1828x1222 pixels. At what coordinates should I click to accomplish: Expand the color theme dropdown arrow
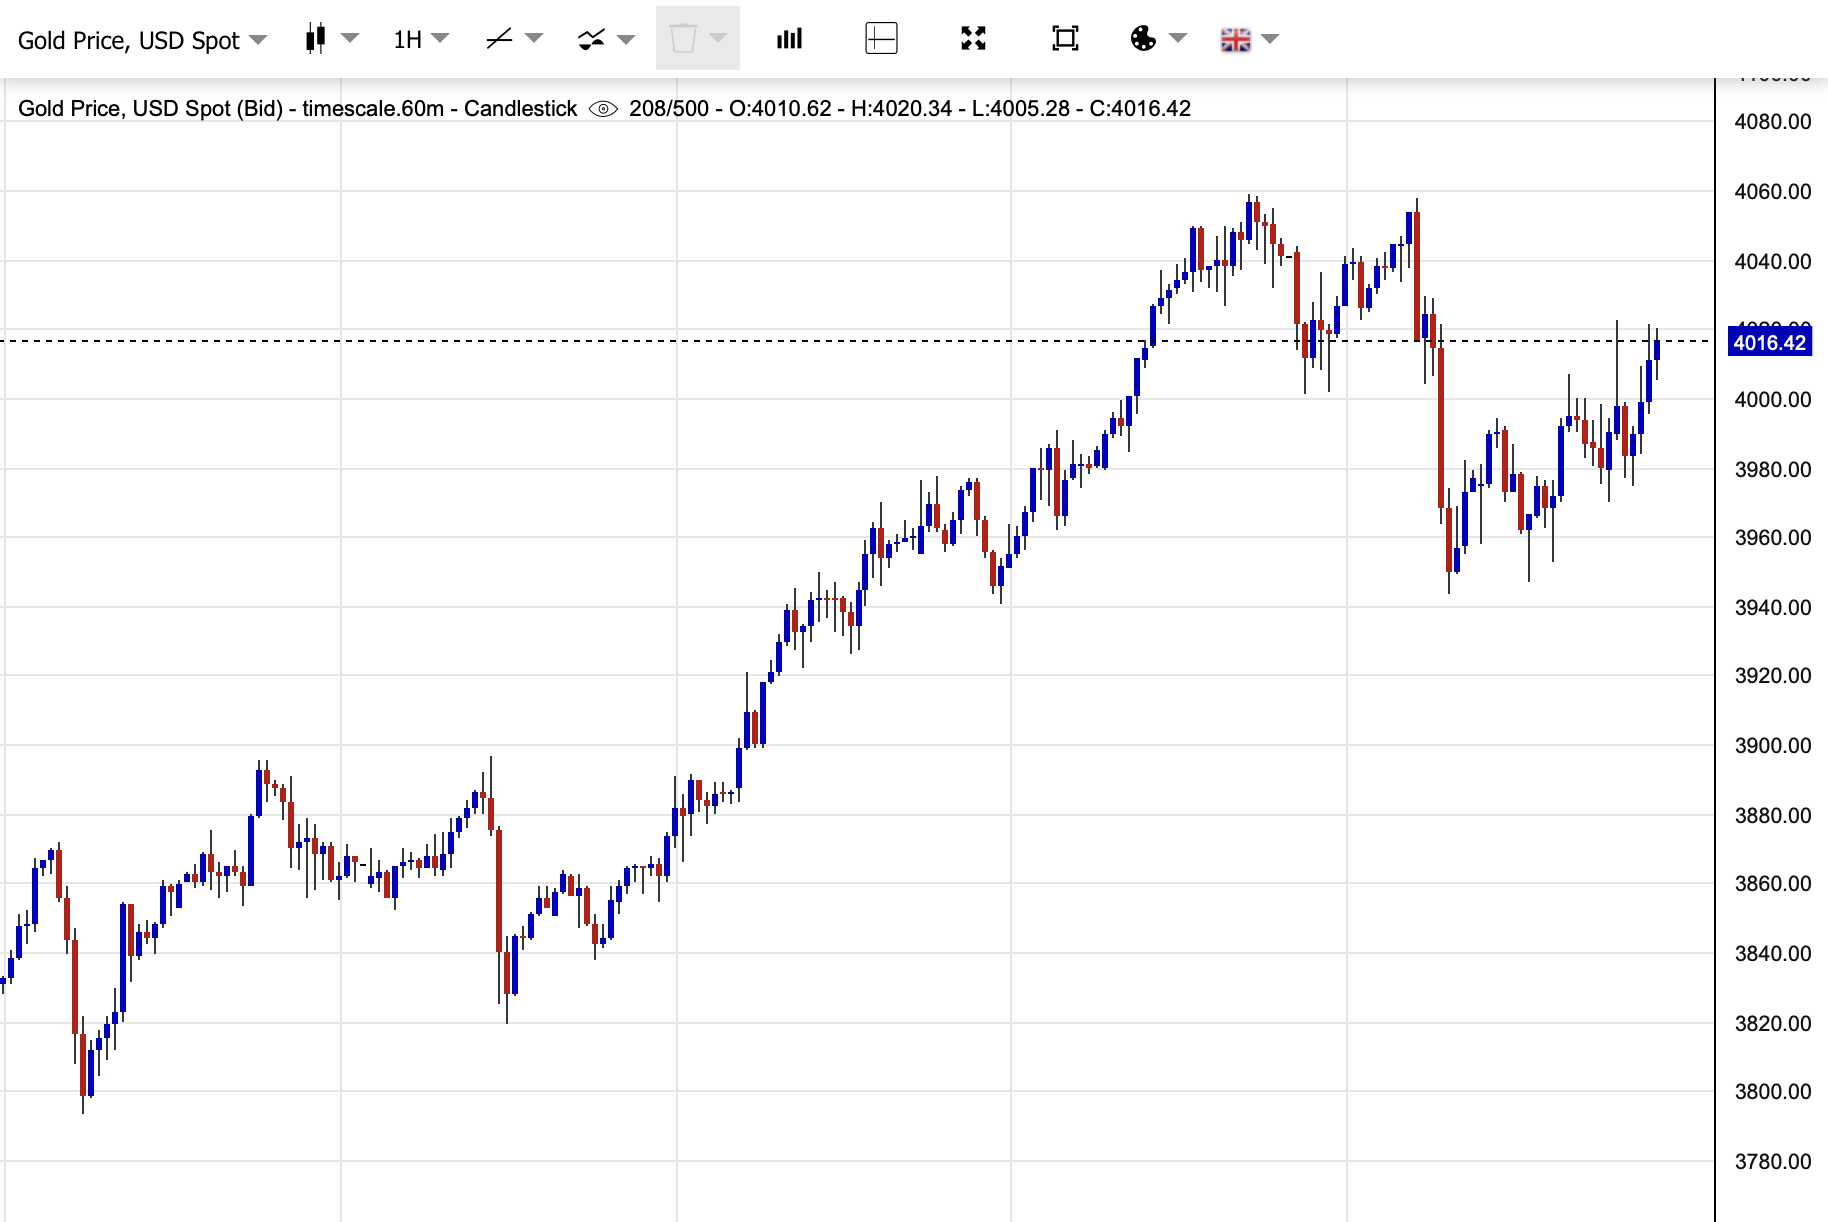pyautogui.click(x=1178, y=39)
